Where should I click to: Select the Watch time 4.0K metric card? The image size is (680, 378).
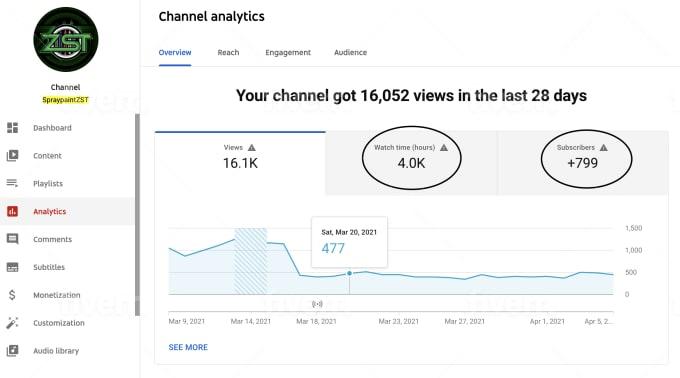(x=411, y=163)
